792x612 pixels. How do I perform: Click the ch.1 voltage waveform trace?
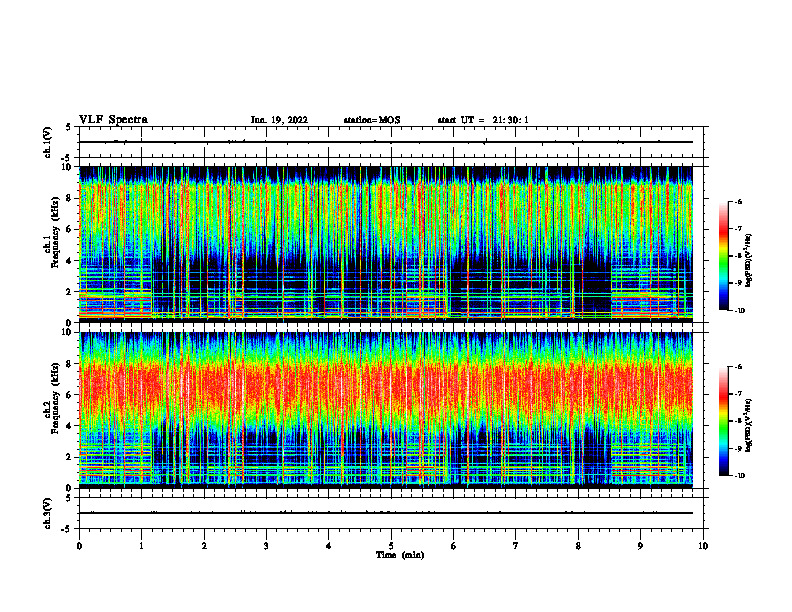coord(386,142)
